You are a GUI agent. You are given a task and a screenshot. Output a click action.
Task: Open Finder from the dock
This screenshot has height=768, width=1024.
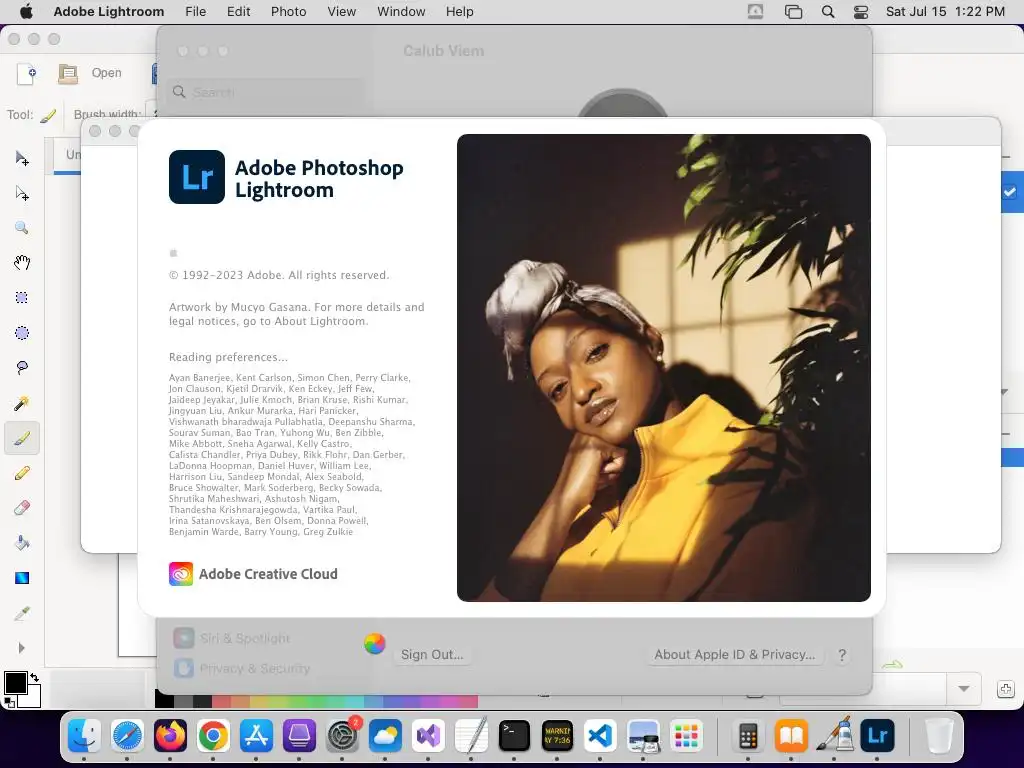click(84, 736)
